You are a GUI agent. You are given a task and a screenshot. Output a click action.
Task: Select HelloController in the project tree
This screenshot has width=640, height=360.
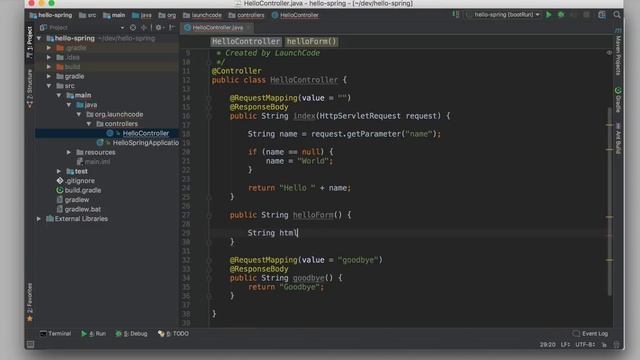pyautogui.click(x=145, y=133)
